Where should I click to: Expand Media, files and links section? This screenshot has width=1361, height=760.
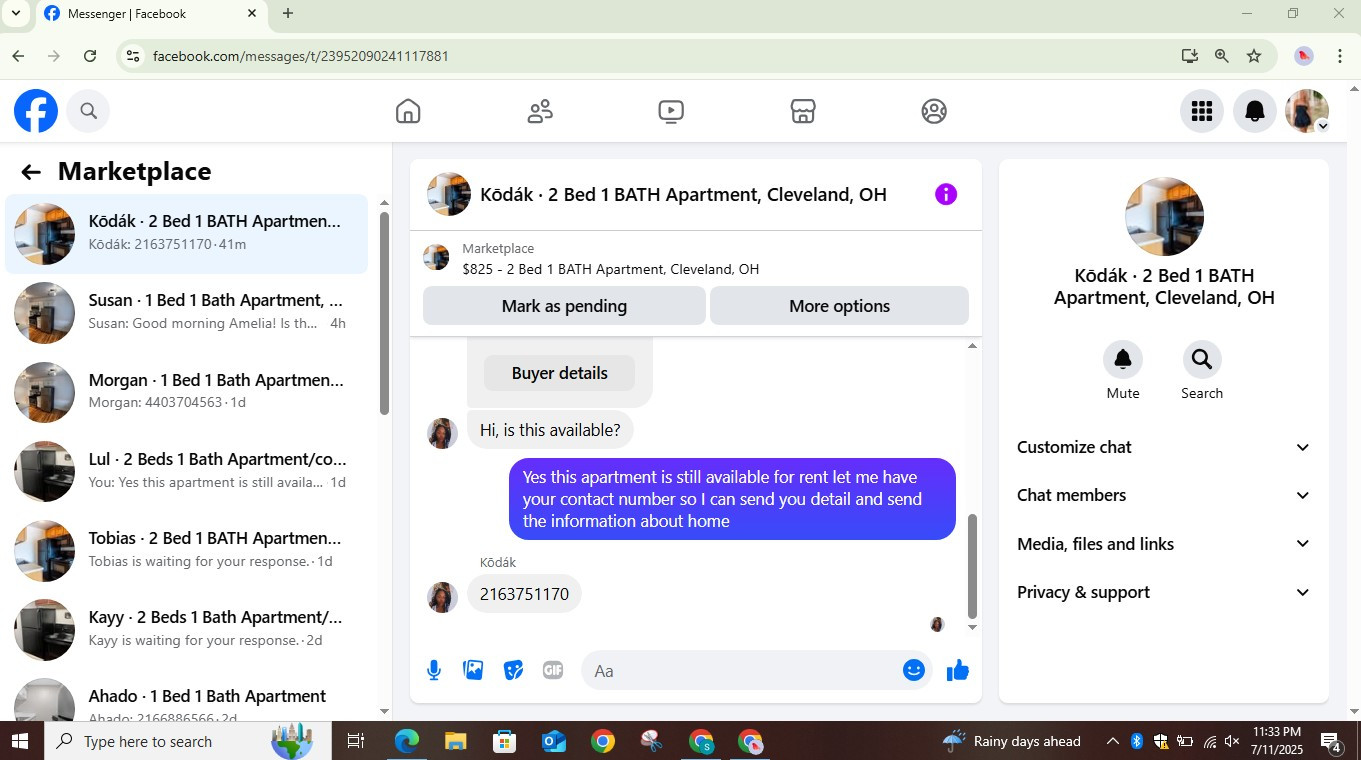pos(1164,544)
